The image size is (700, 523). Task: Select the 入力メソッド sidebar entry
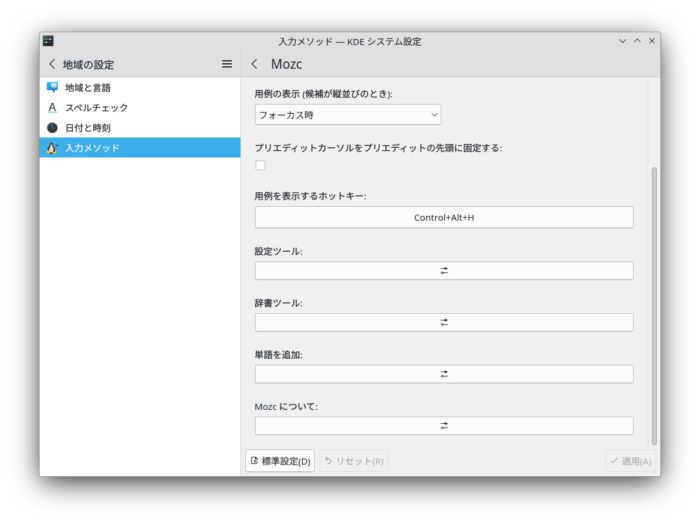tap(140, 148)
